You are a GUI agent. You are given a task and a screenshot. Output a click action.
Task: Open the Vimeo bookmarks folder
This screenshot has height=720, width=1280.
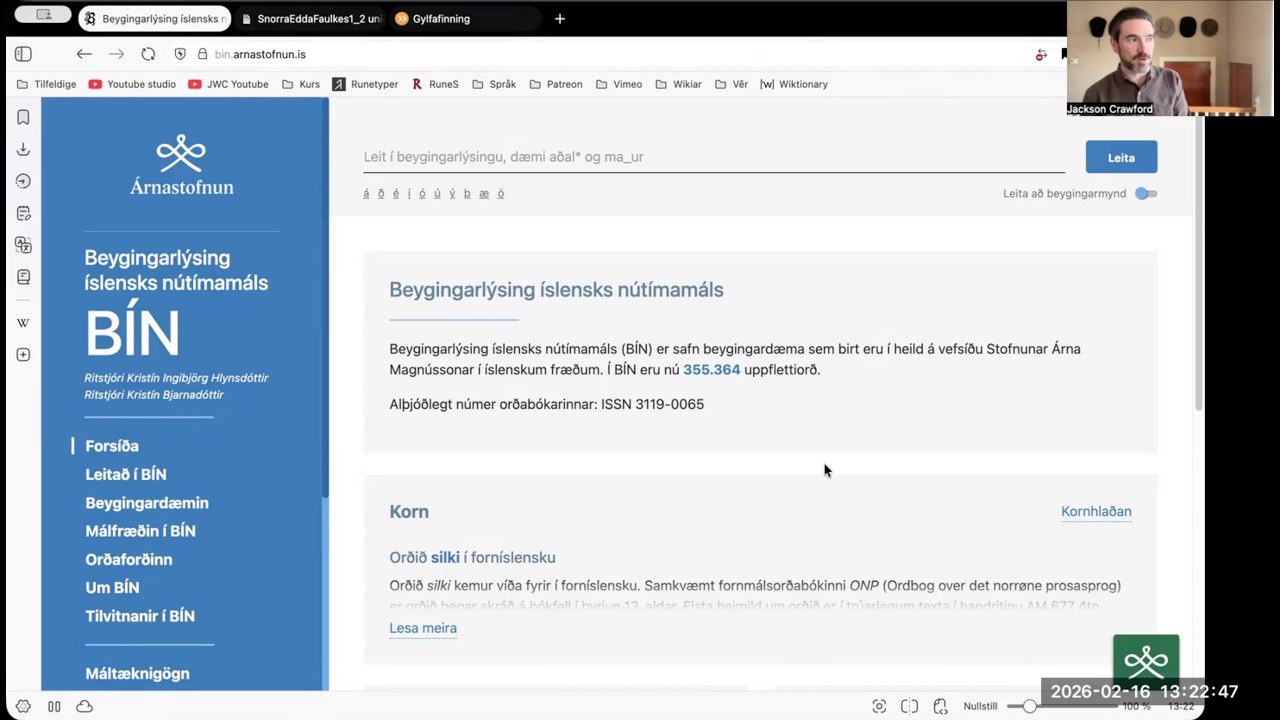pos(619,84)
